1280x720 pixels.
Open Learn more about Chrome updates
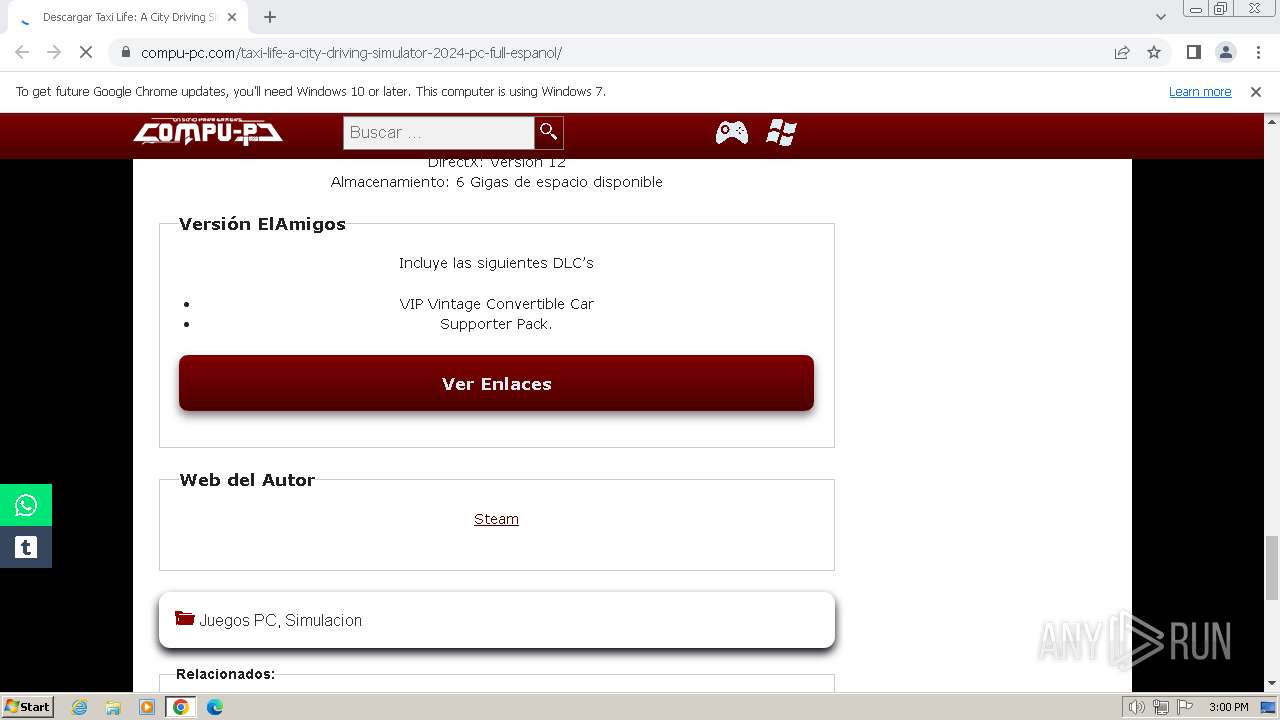[x=1200, y=91]
